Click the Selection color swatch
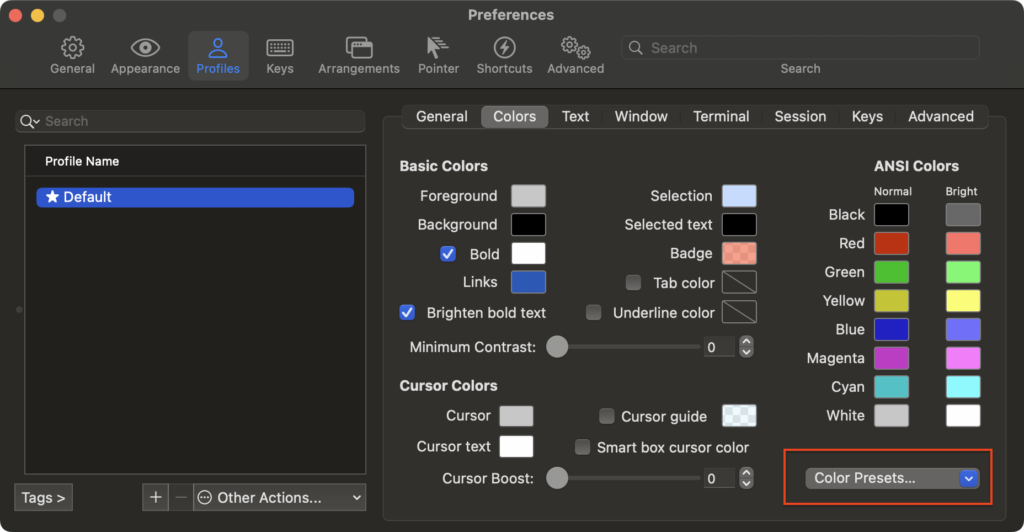Image resolution: width=1024 pixels, height=532 pixels. point(739,196)
